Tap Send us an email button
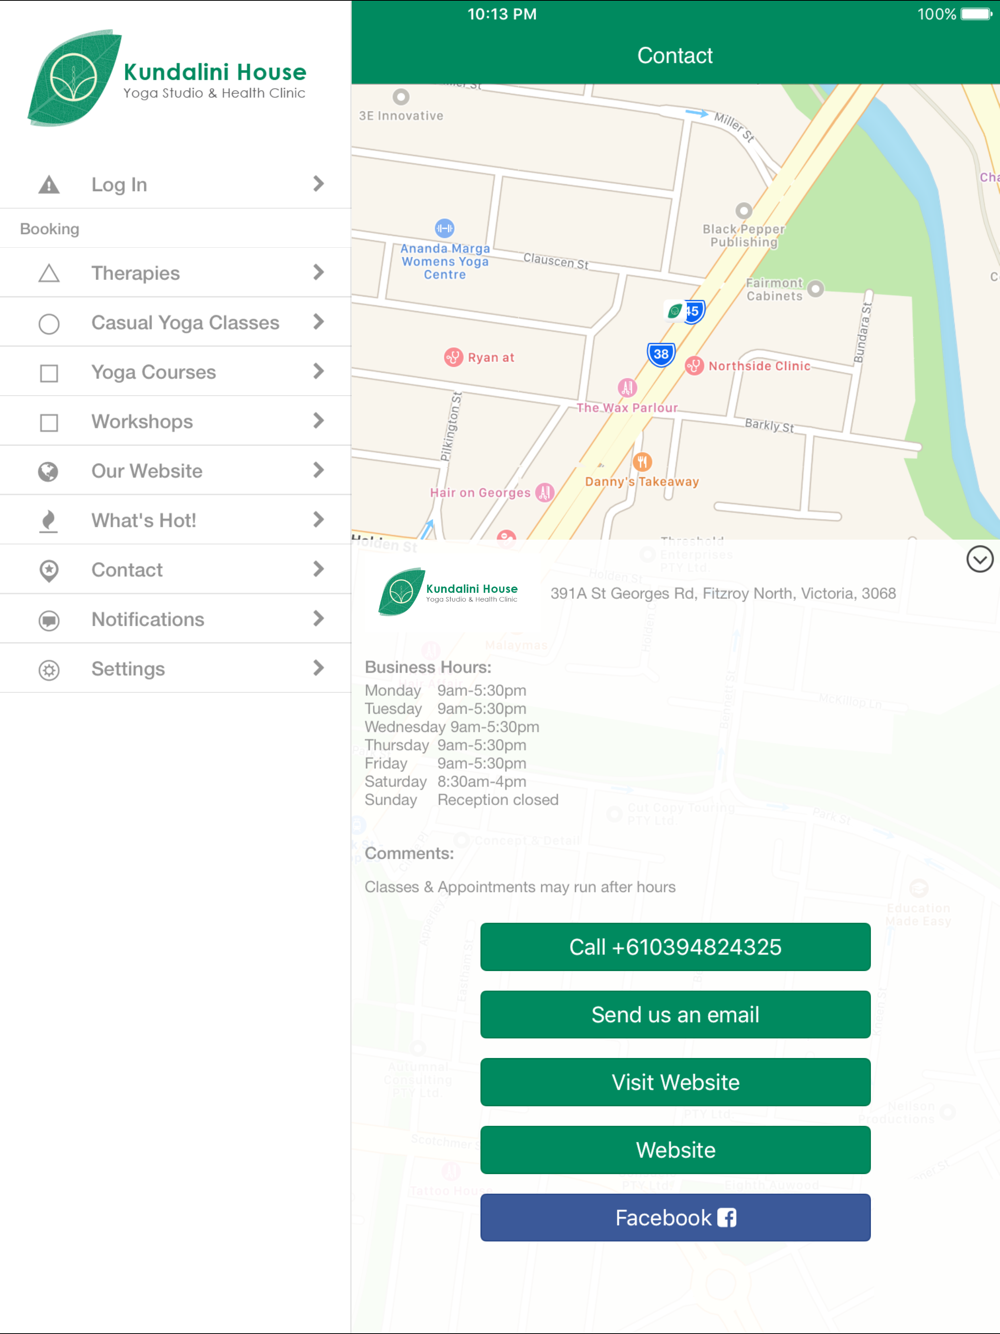 point(675,1015)
